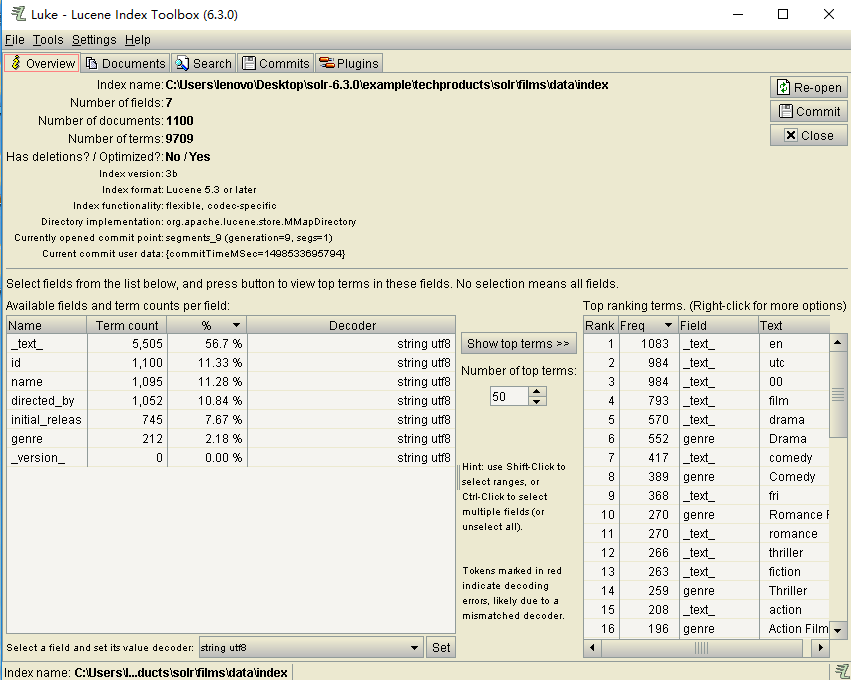
Task: Select the _text_ field row
Action: click(x=231, y=344)
